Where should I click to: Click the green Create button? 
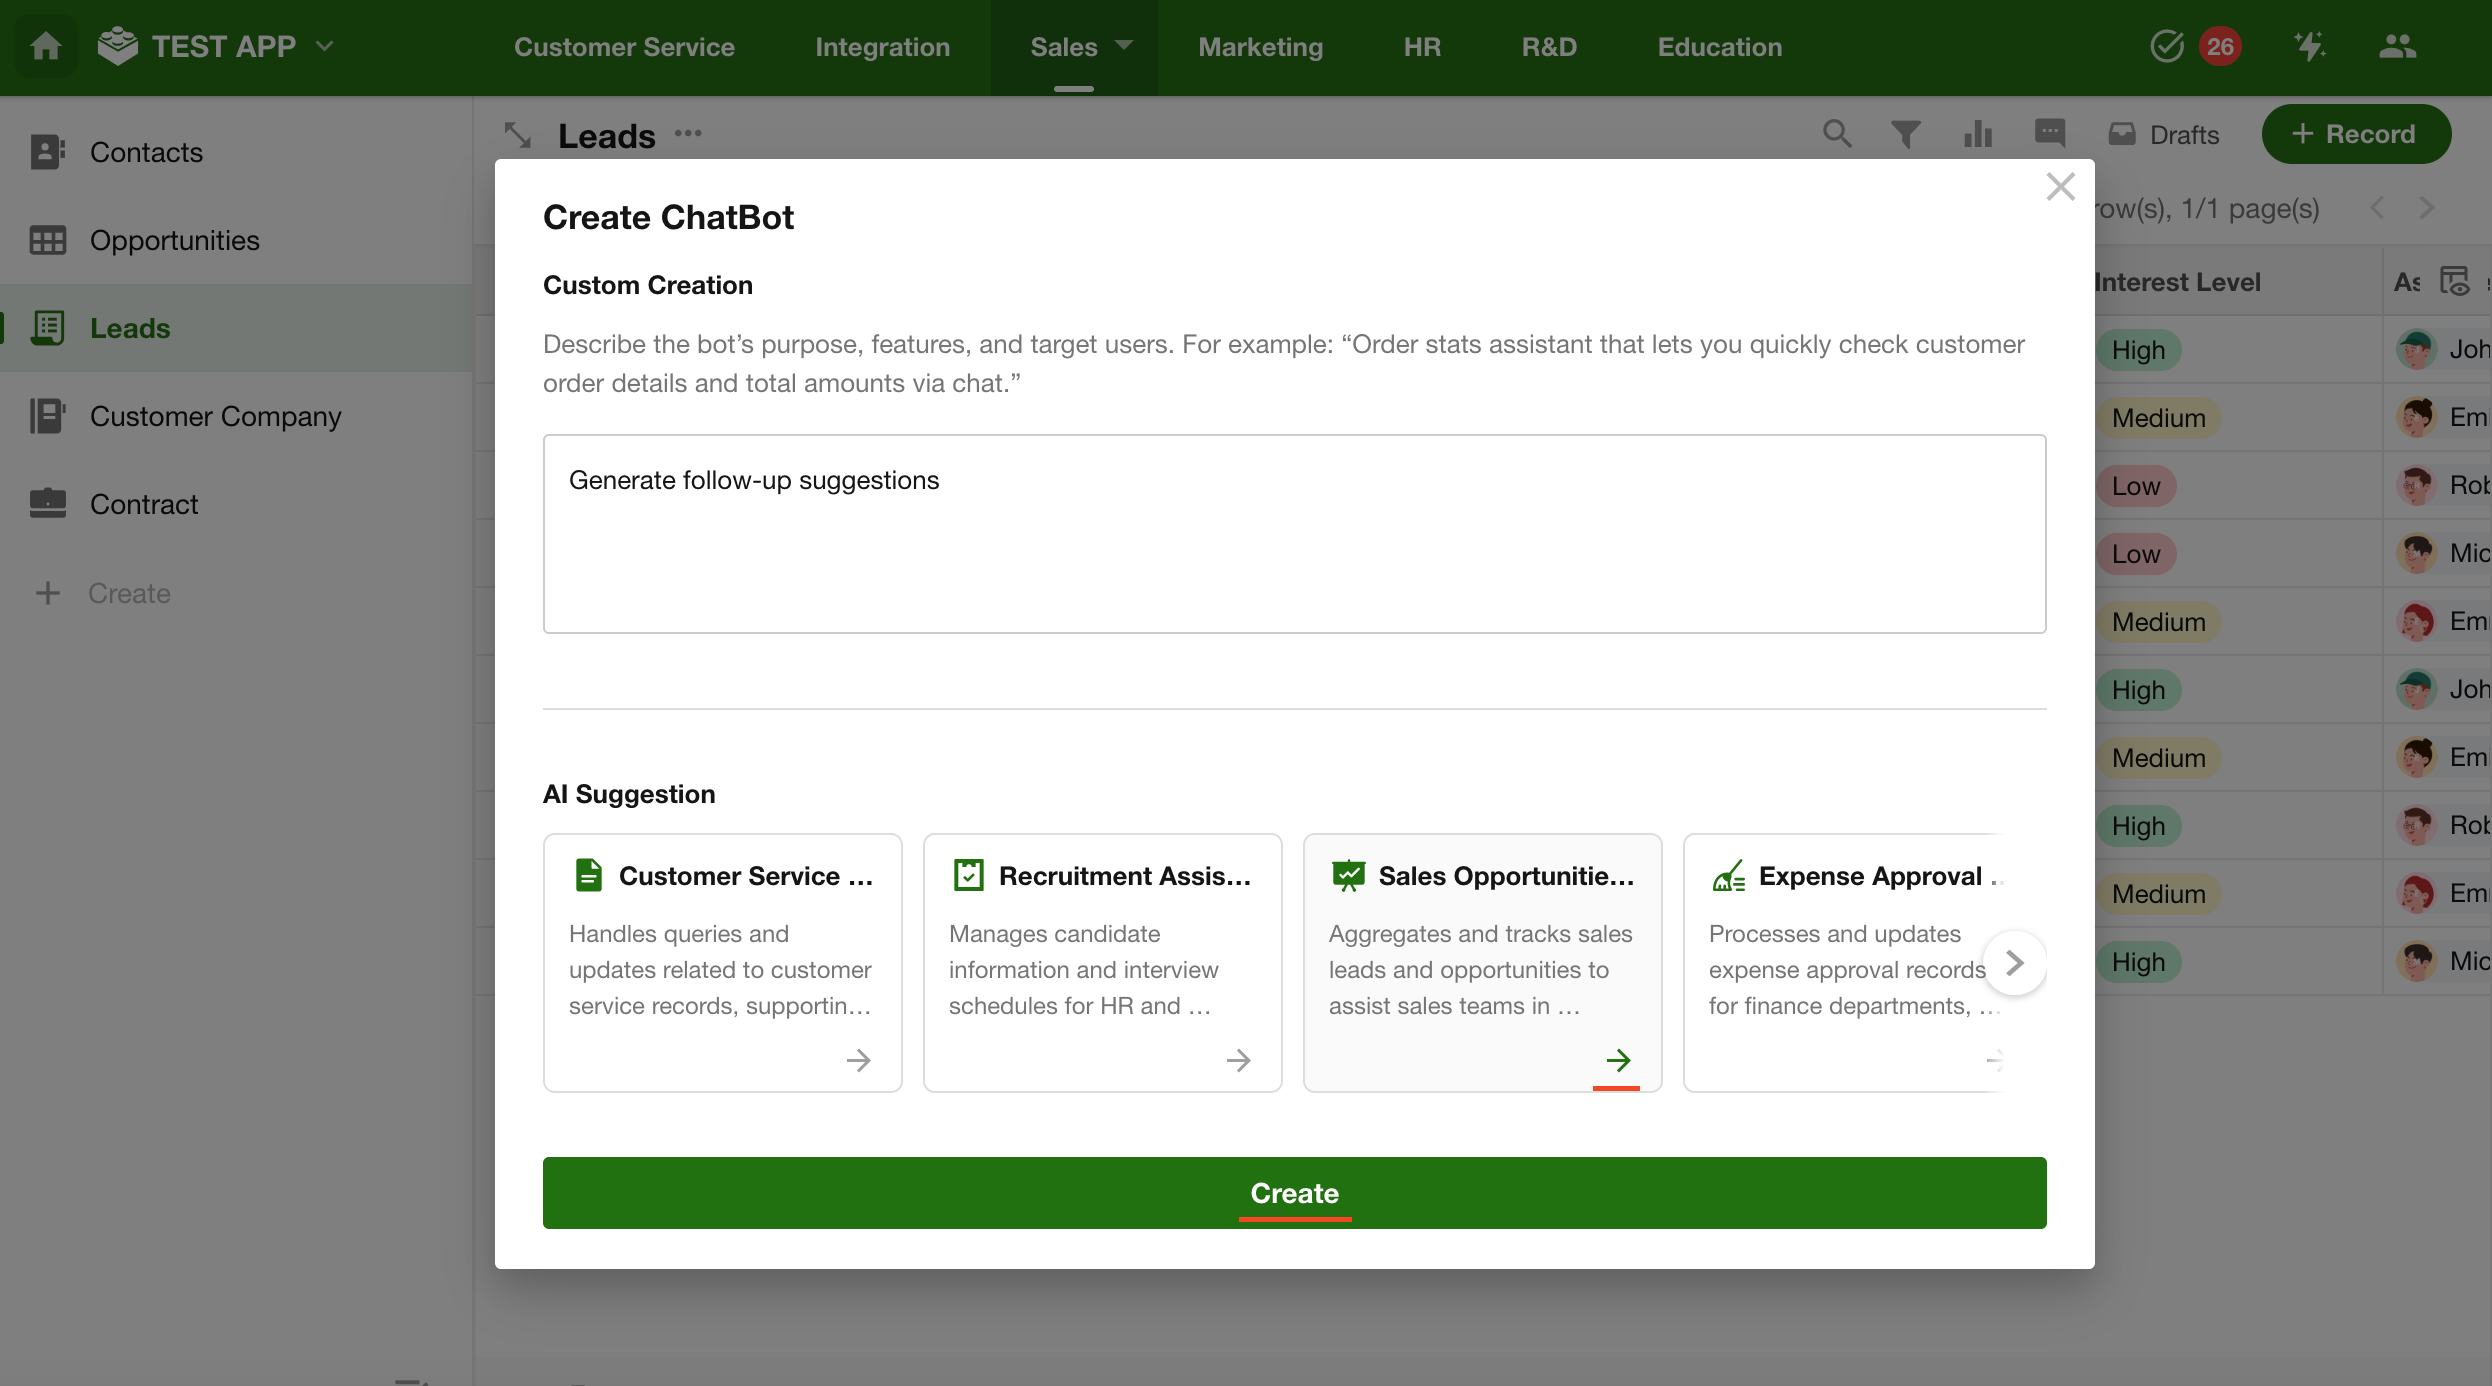pos(1294,1193)
